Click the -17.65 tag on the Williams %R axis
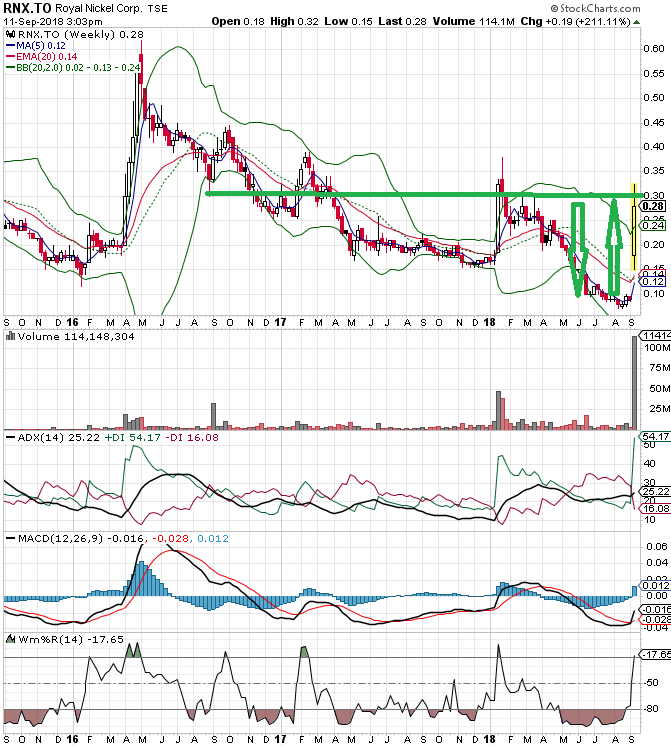This screenshot has height=747, width=671. click(655, 655)
